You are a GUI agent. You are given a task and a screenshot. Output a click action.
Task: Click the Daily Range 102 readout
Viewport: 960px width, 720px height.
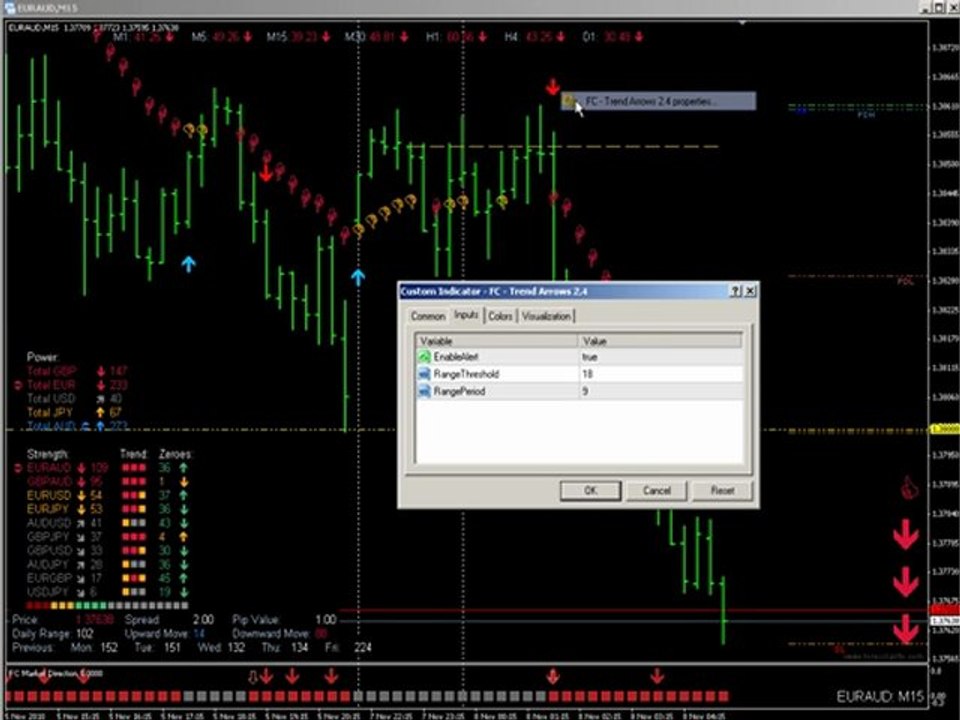[x=53, y=634]
